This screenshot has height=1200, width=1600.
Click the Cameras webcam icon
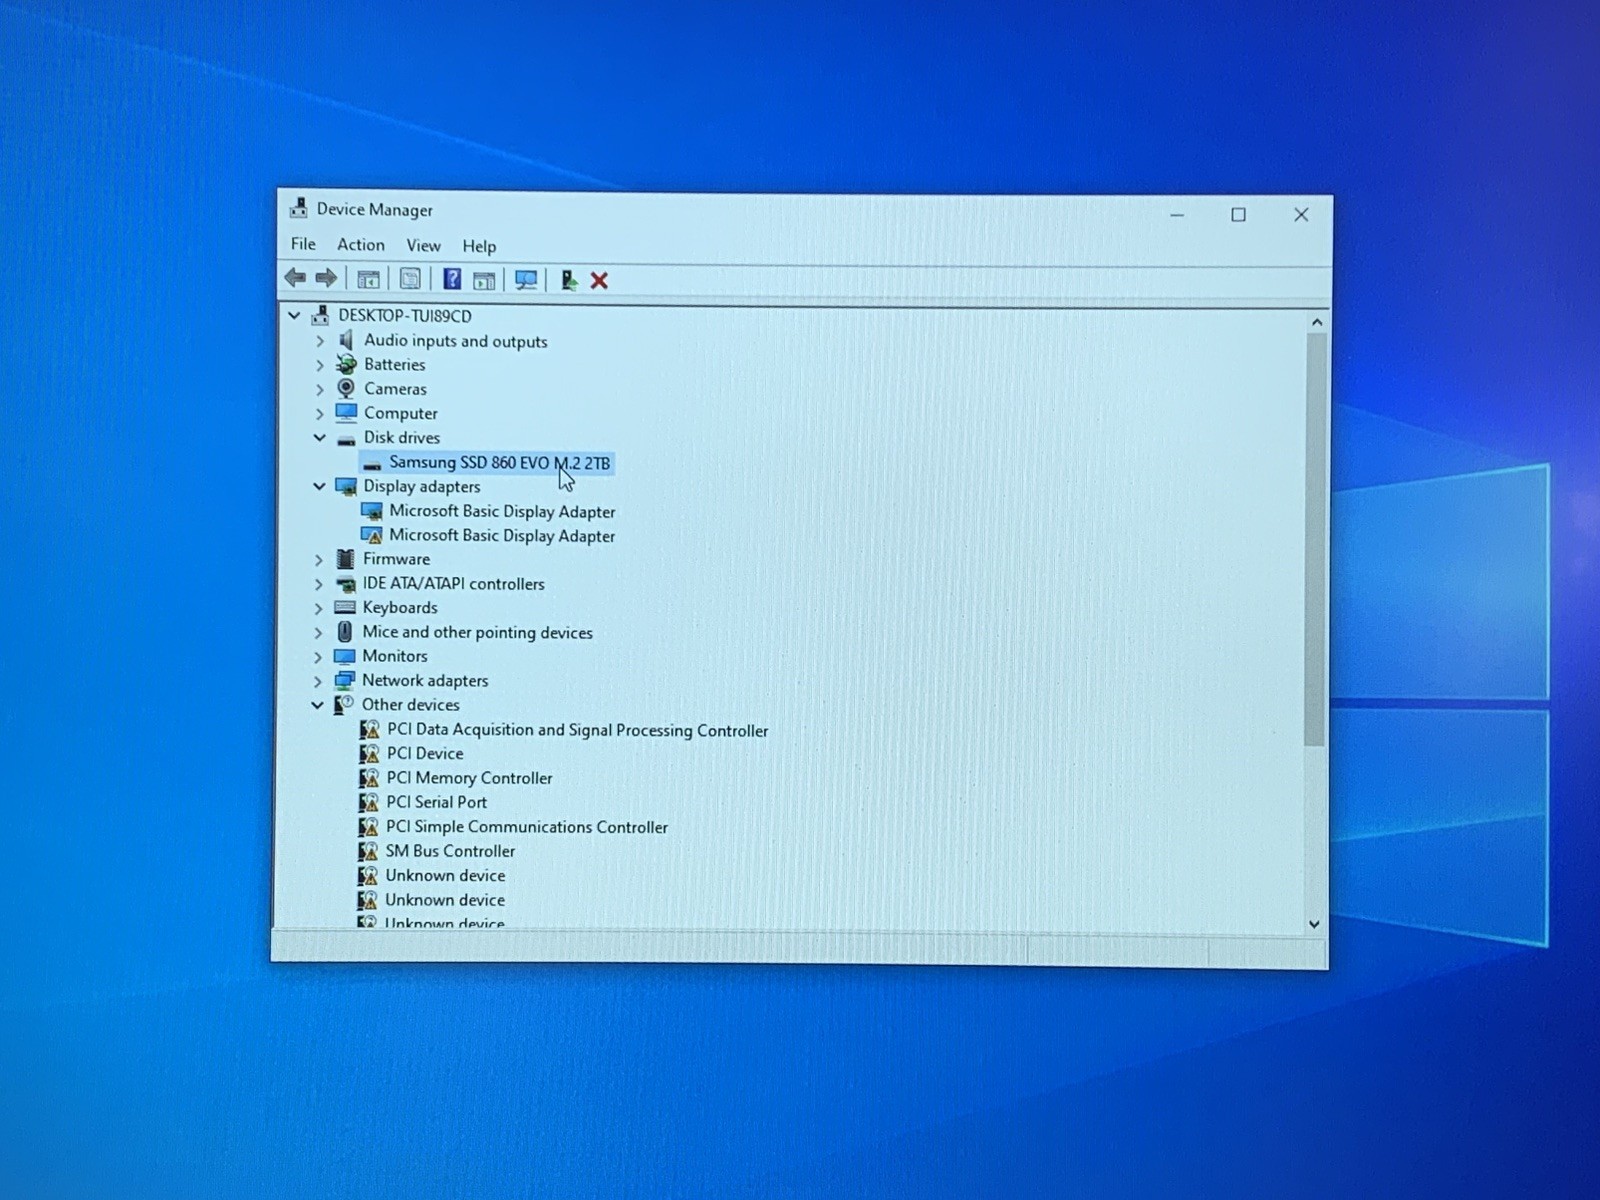coord(346,389)
